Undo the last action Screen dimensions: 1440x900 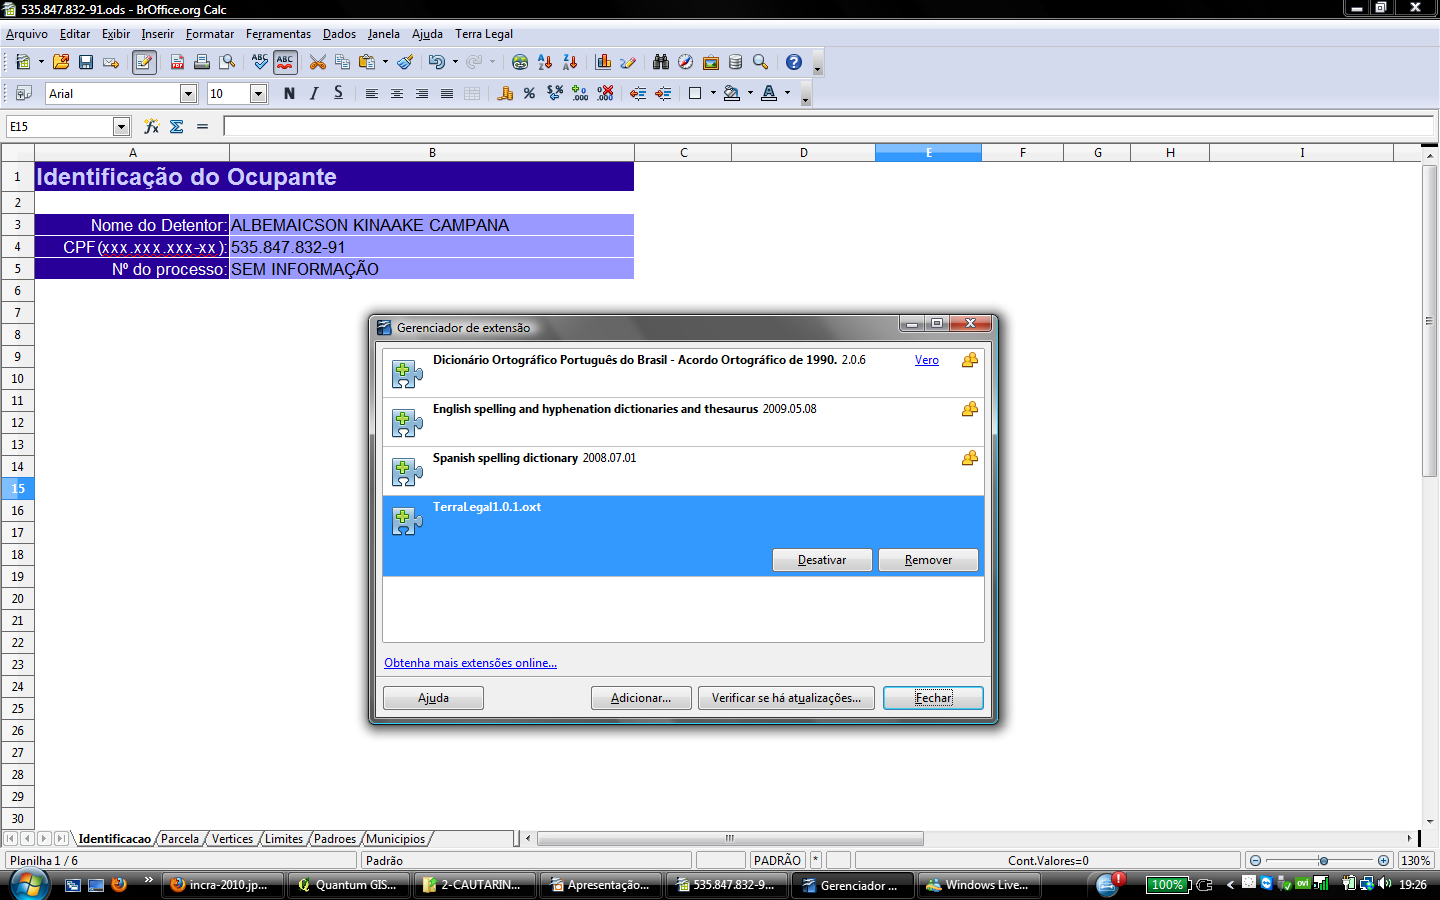point(436,62)
